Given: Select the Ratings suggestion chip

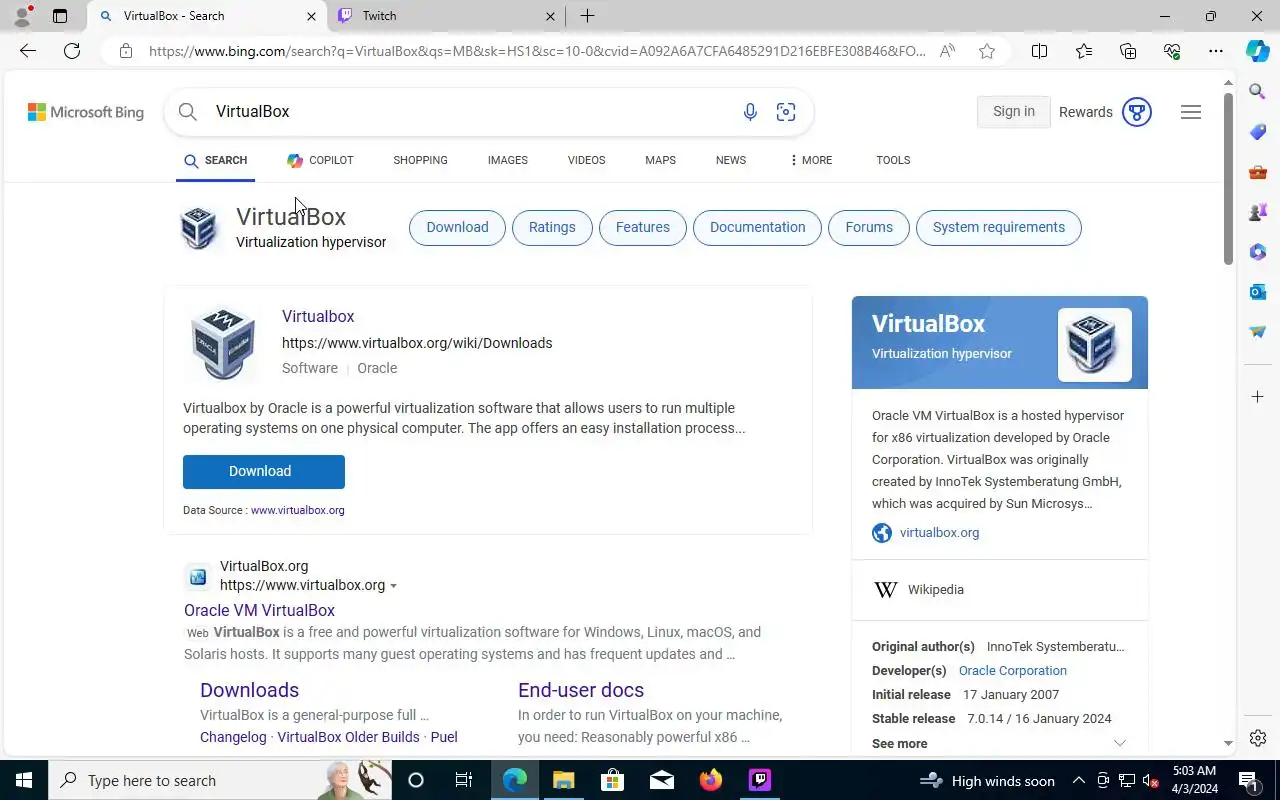Looking at the screenshot, I should click(x=552, y=227).
